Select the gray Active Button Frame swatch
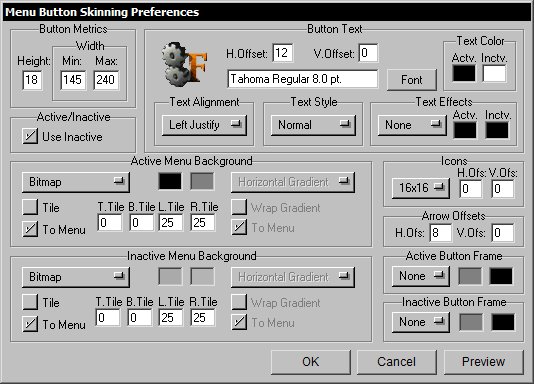 pos(470,276)
